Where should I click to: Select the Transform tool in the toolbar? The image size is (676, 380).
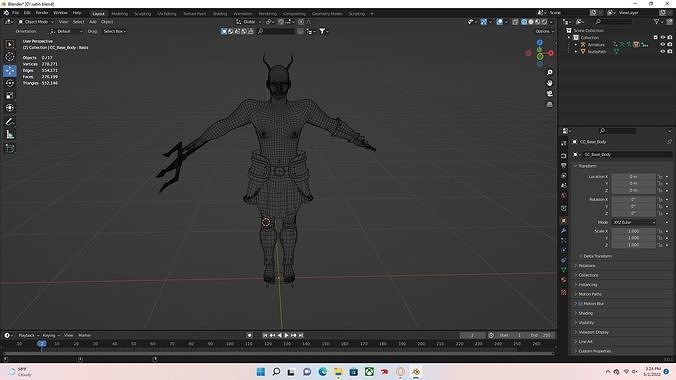pyautogui.click(x=9, y=108)
